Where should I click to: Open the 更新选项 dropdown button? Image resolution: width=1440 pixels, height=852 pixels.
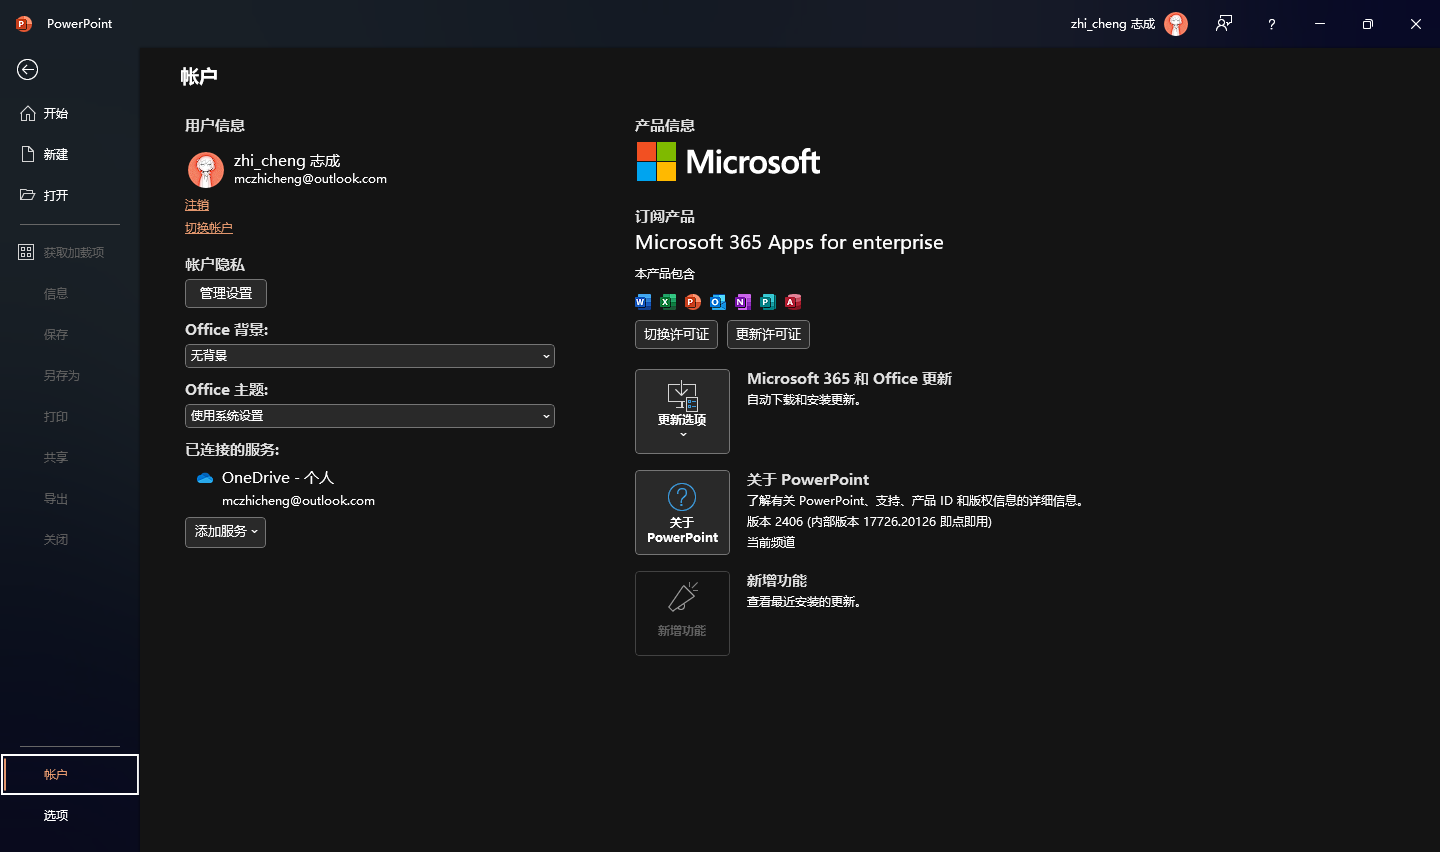pos(682,411)
